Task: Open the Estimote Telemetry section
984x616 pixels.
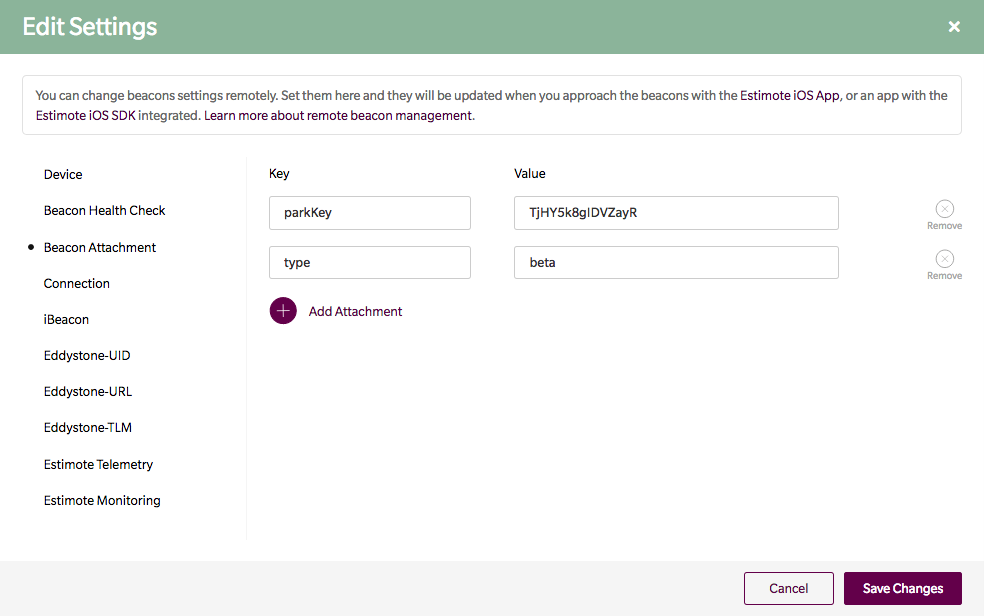Action: [98, 464]
